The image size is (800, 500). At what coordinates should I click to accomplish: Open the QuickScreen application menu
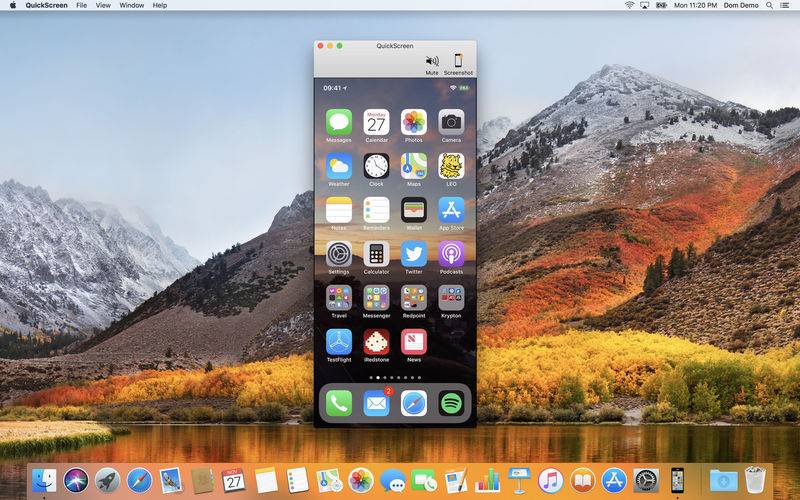46,5
